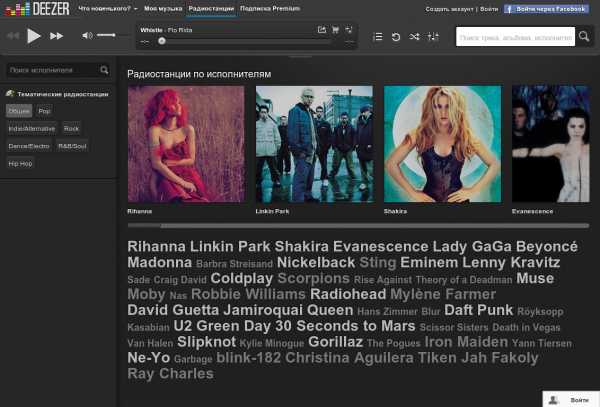The width and height of the screenshot is (600, 407).
Task: Toggle shuffle mode
Action: [414, 36]
